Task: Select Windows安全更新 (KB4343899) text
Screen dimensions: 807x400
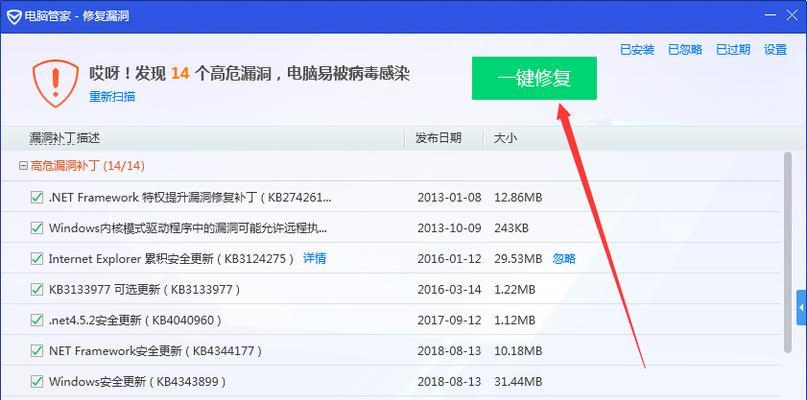Action: click(137, 381)
